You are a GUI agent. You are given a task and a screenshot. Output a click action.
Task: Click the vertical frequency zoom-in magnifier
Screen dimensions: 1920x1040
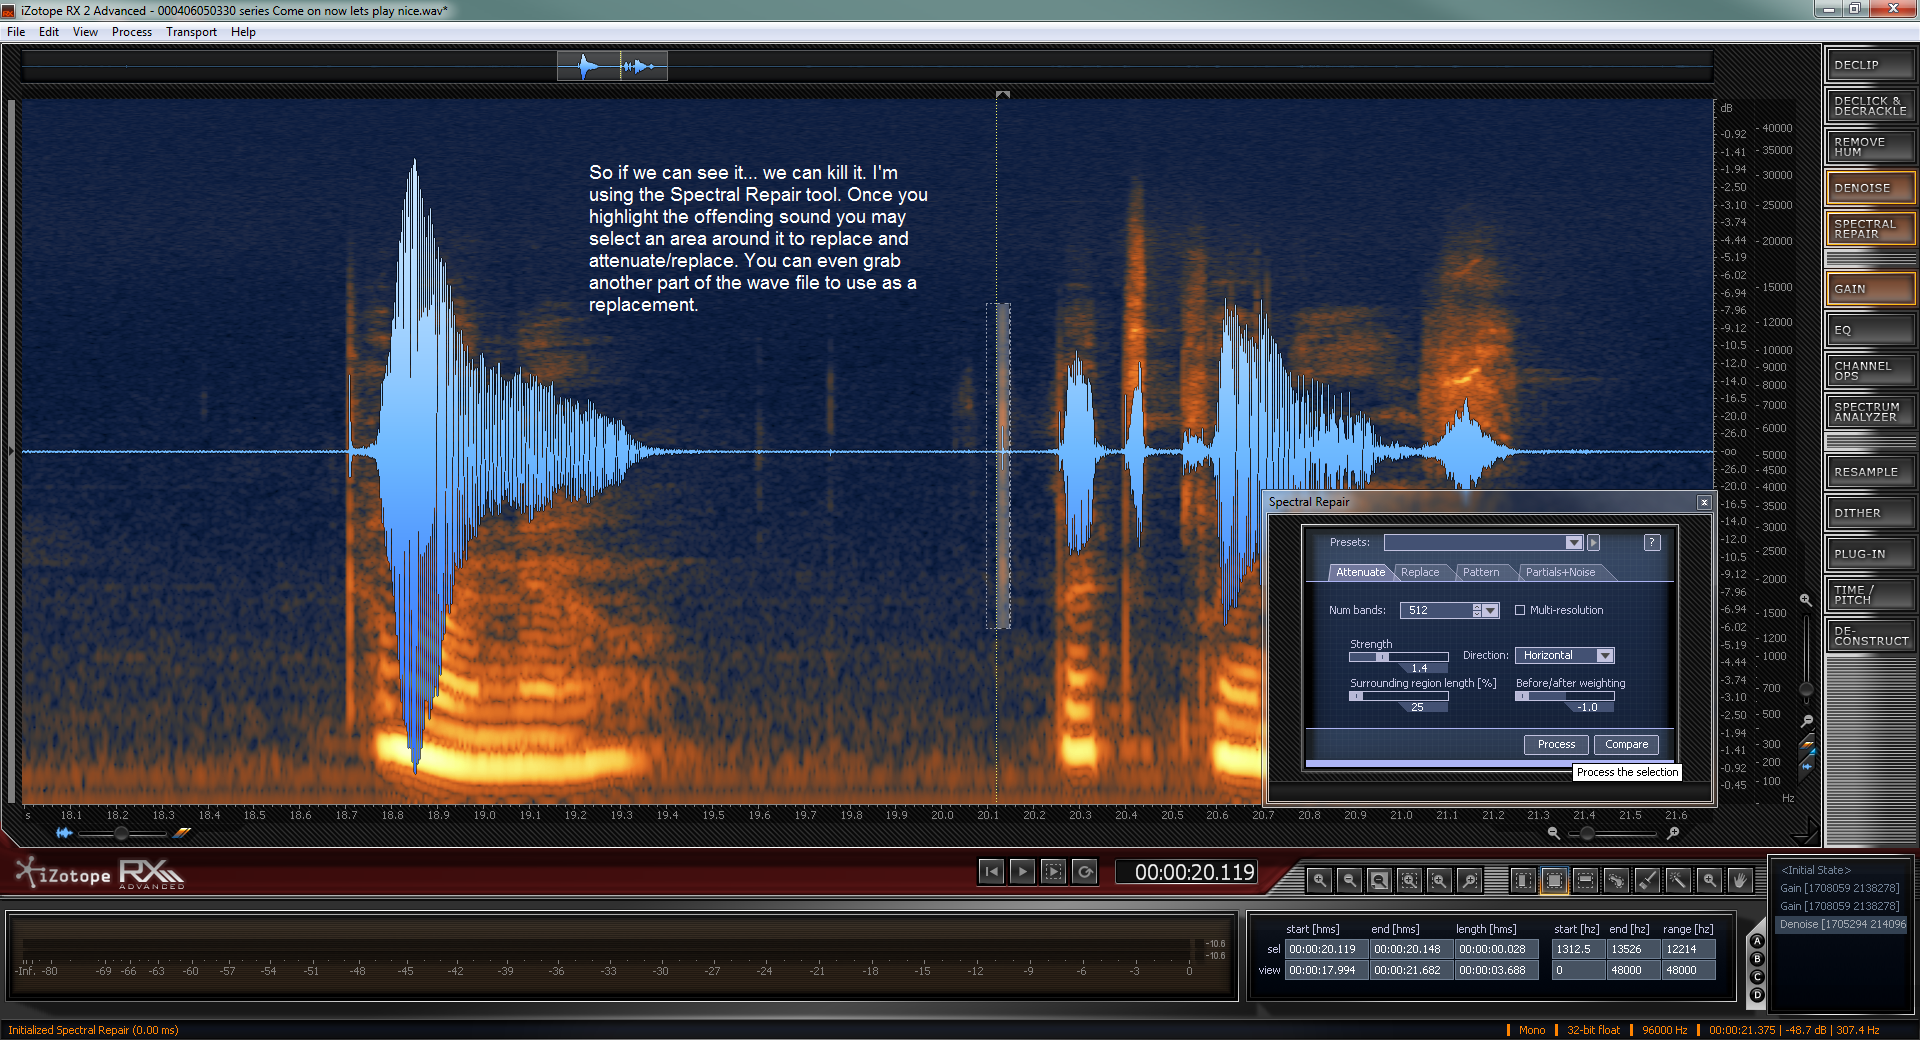(x=1806, y=600)
